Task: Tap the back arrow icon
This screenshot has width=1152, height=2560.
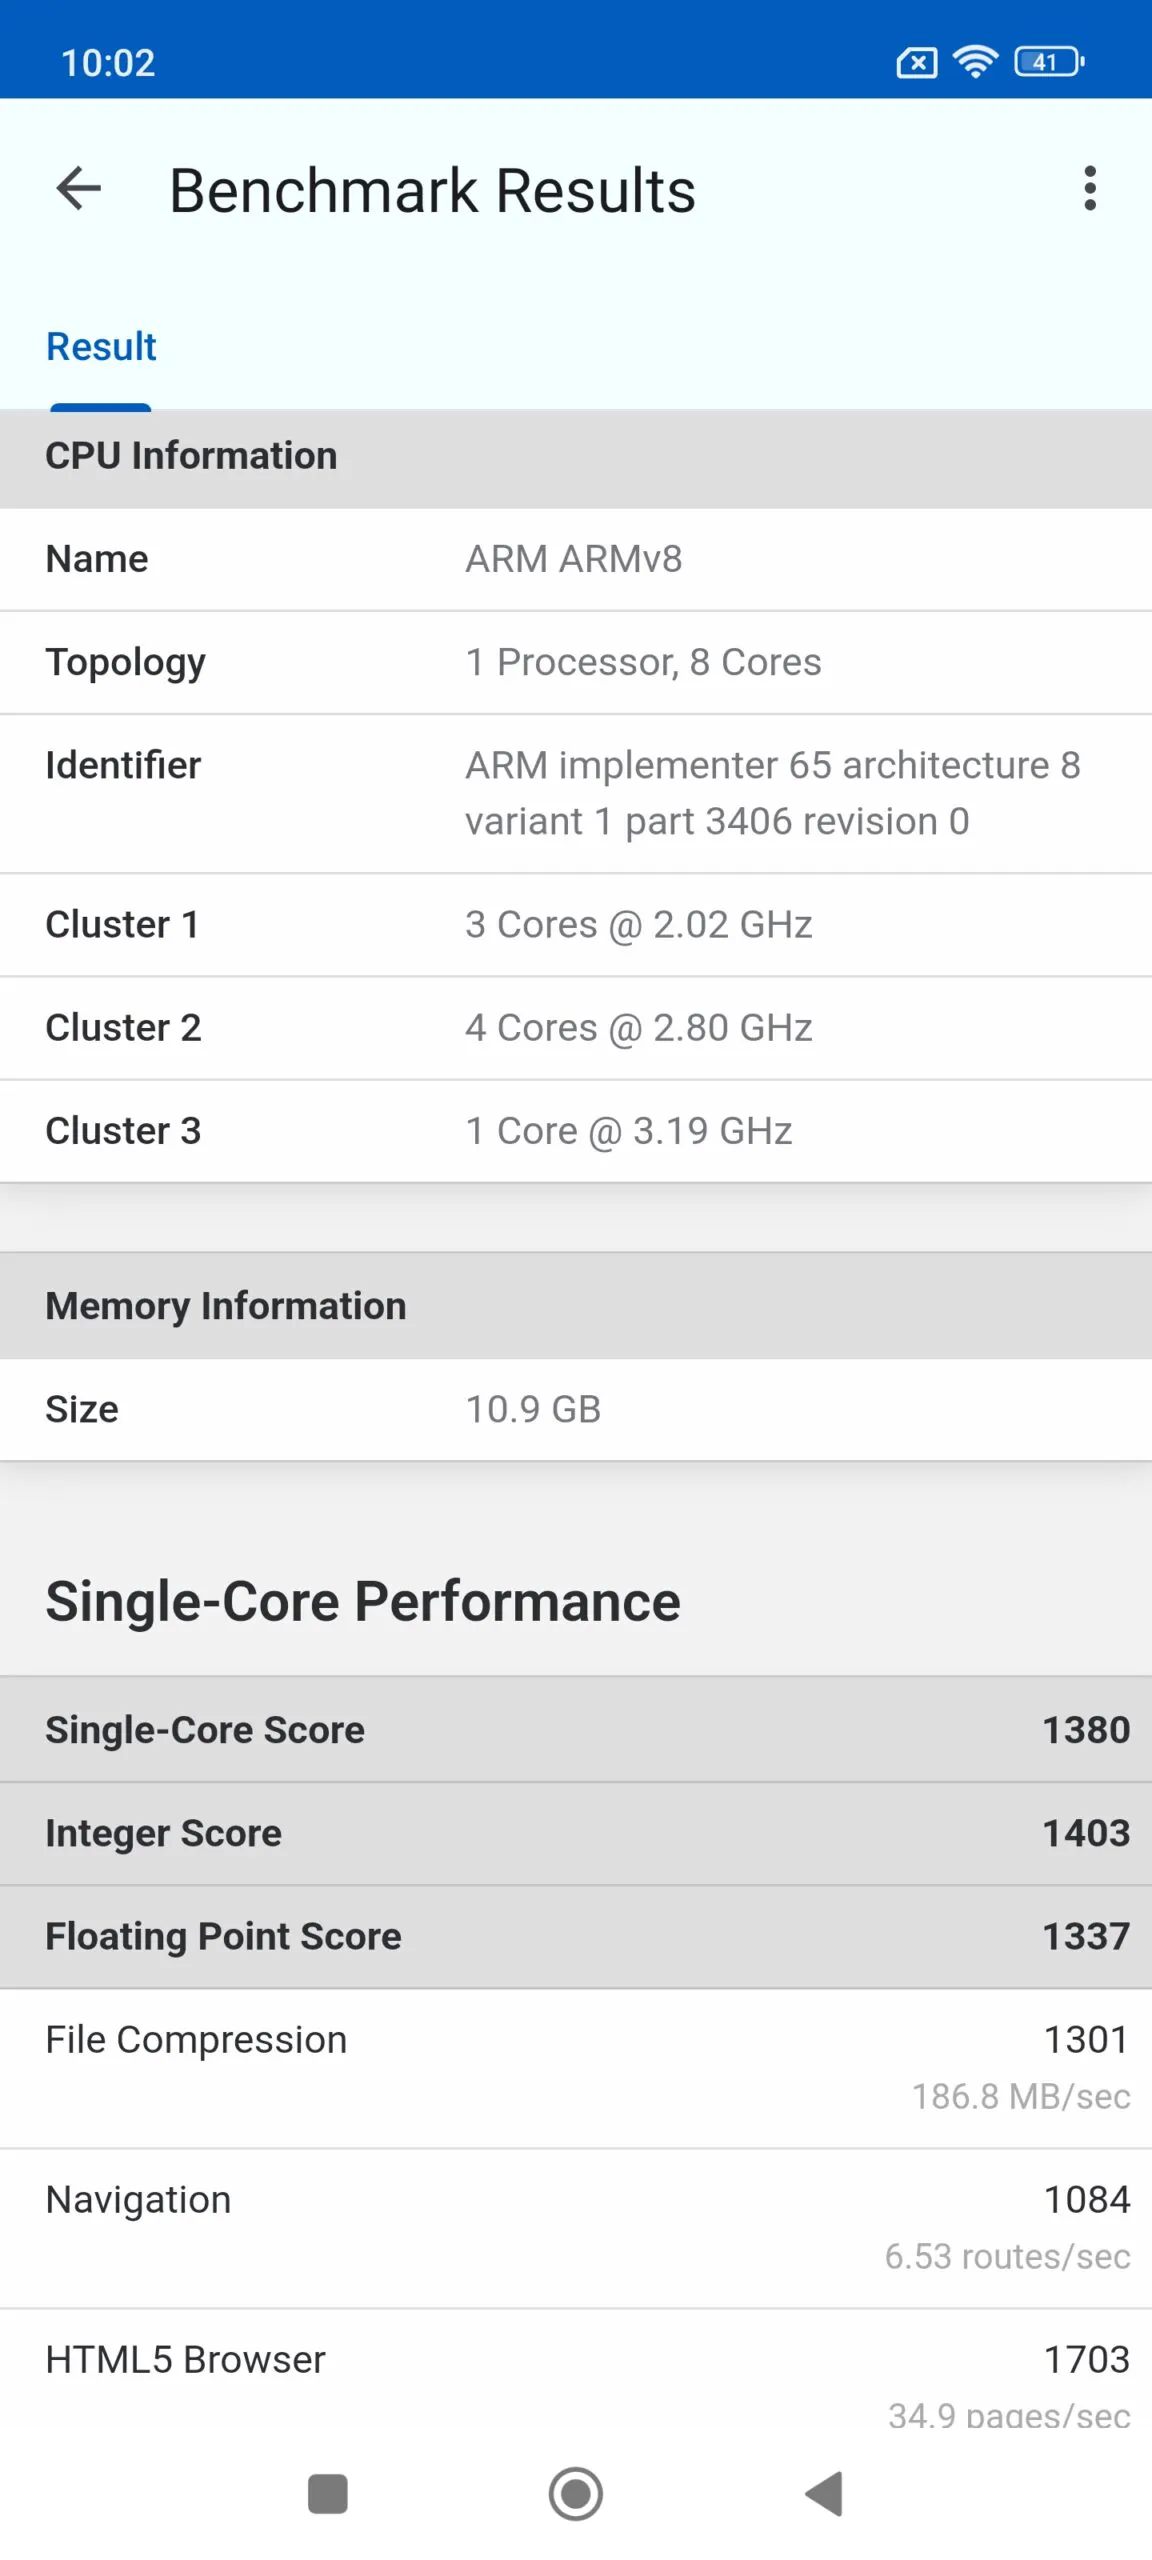Action: click(79, 189)
